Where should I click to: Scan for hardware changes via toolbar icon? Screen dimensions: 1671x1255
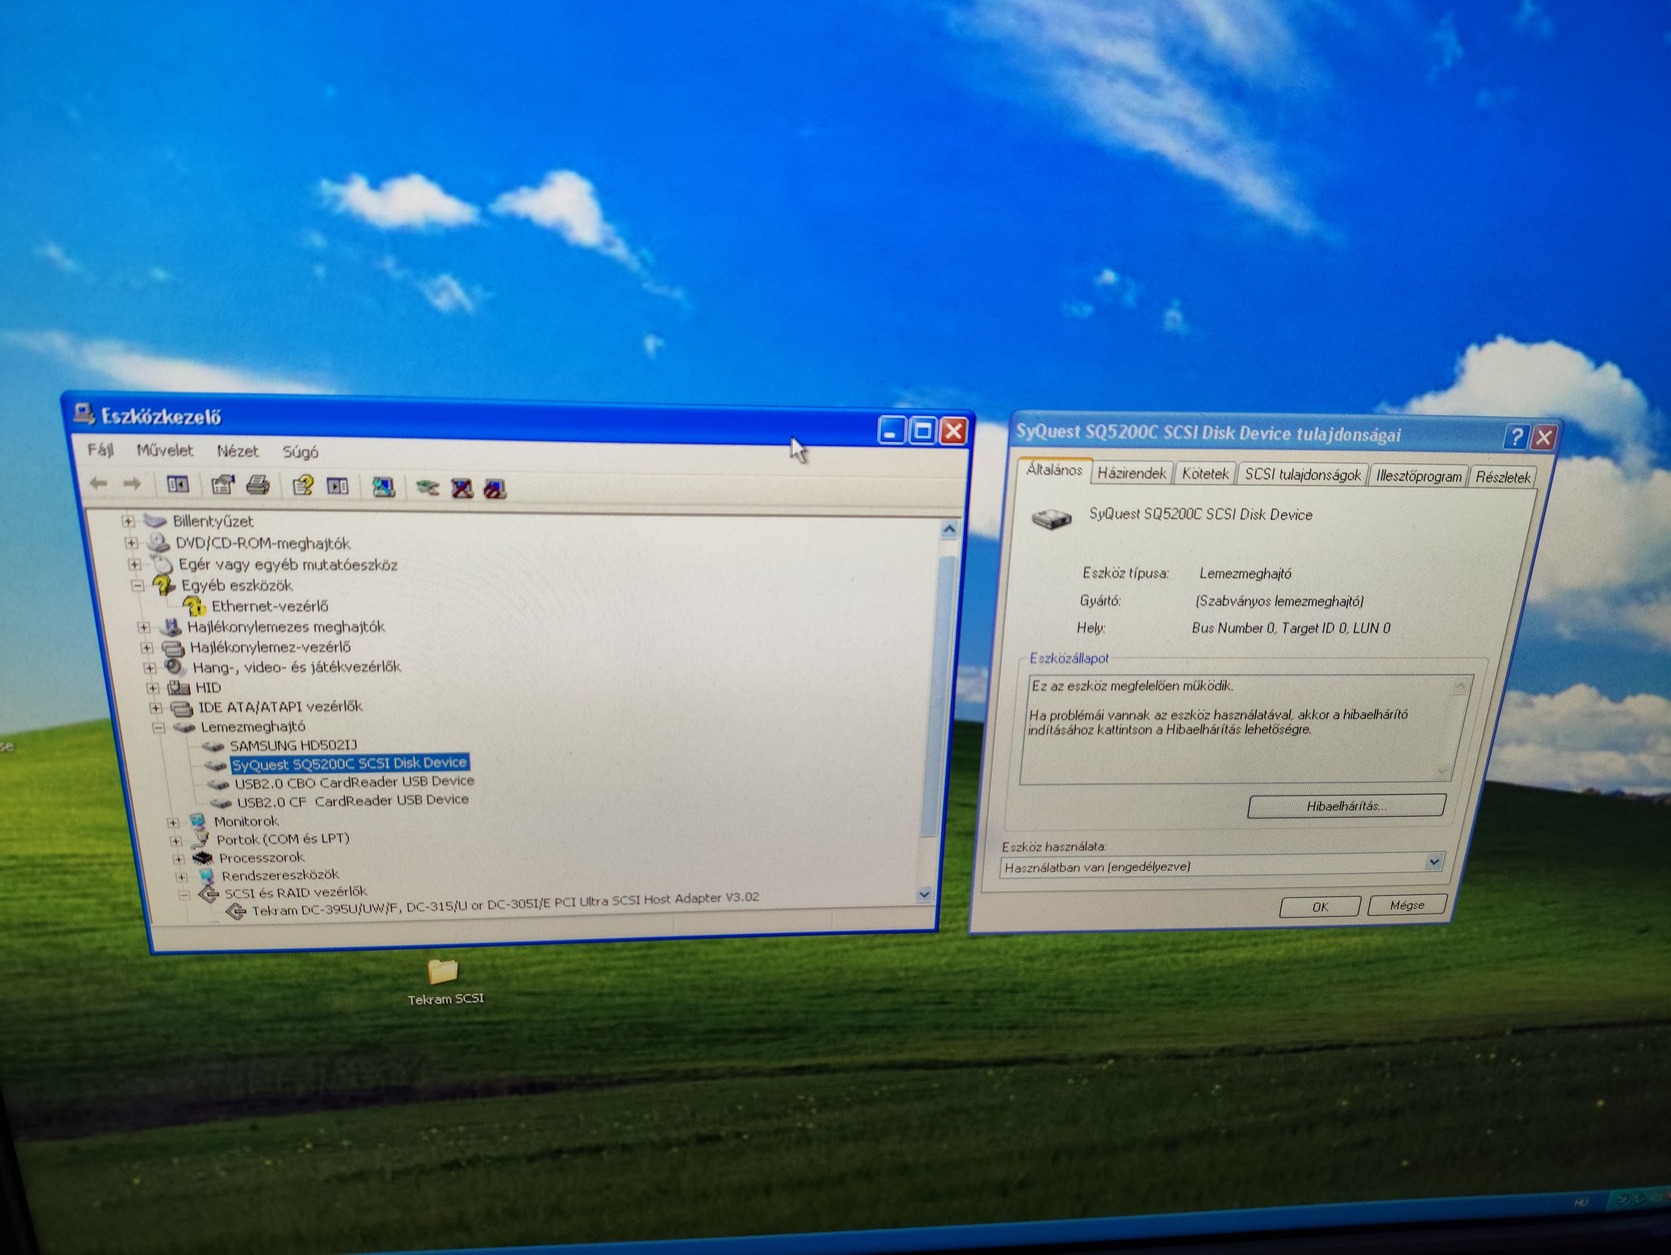pyautogui.click(x=383, y=487)
